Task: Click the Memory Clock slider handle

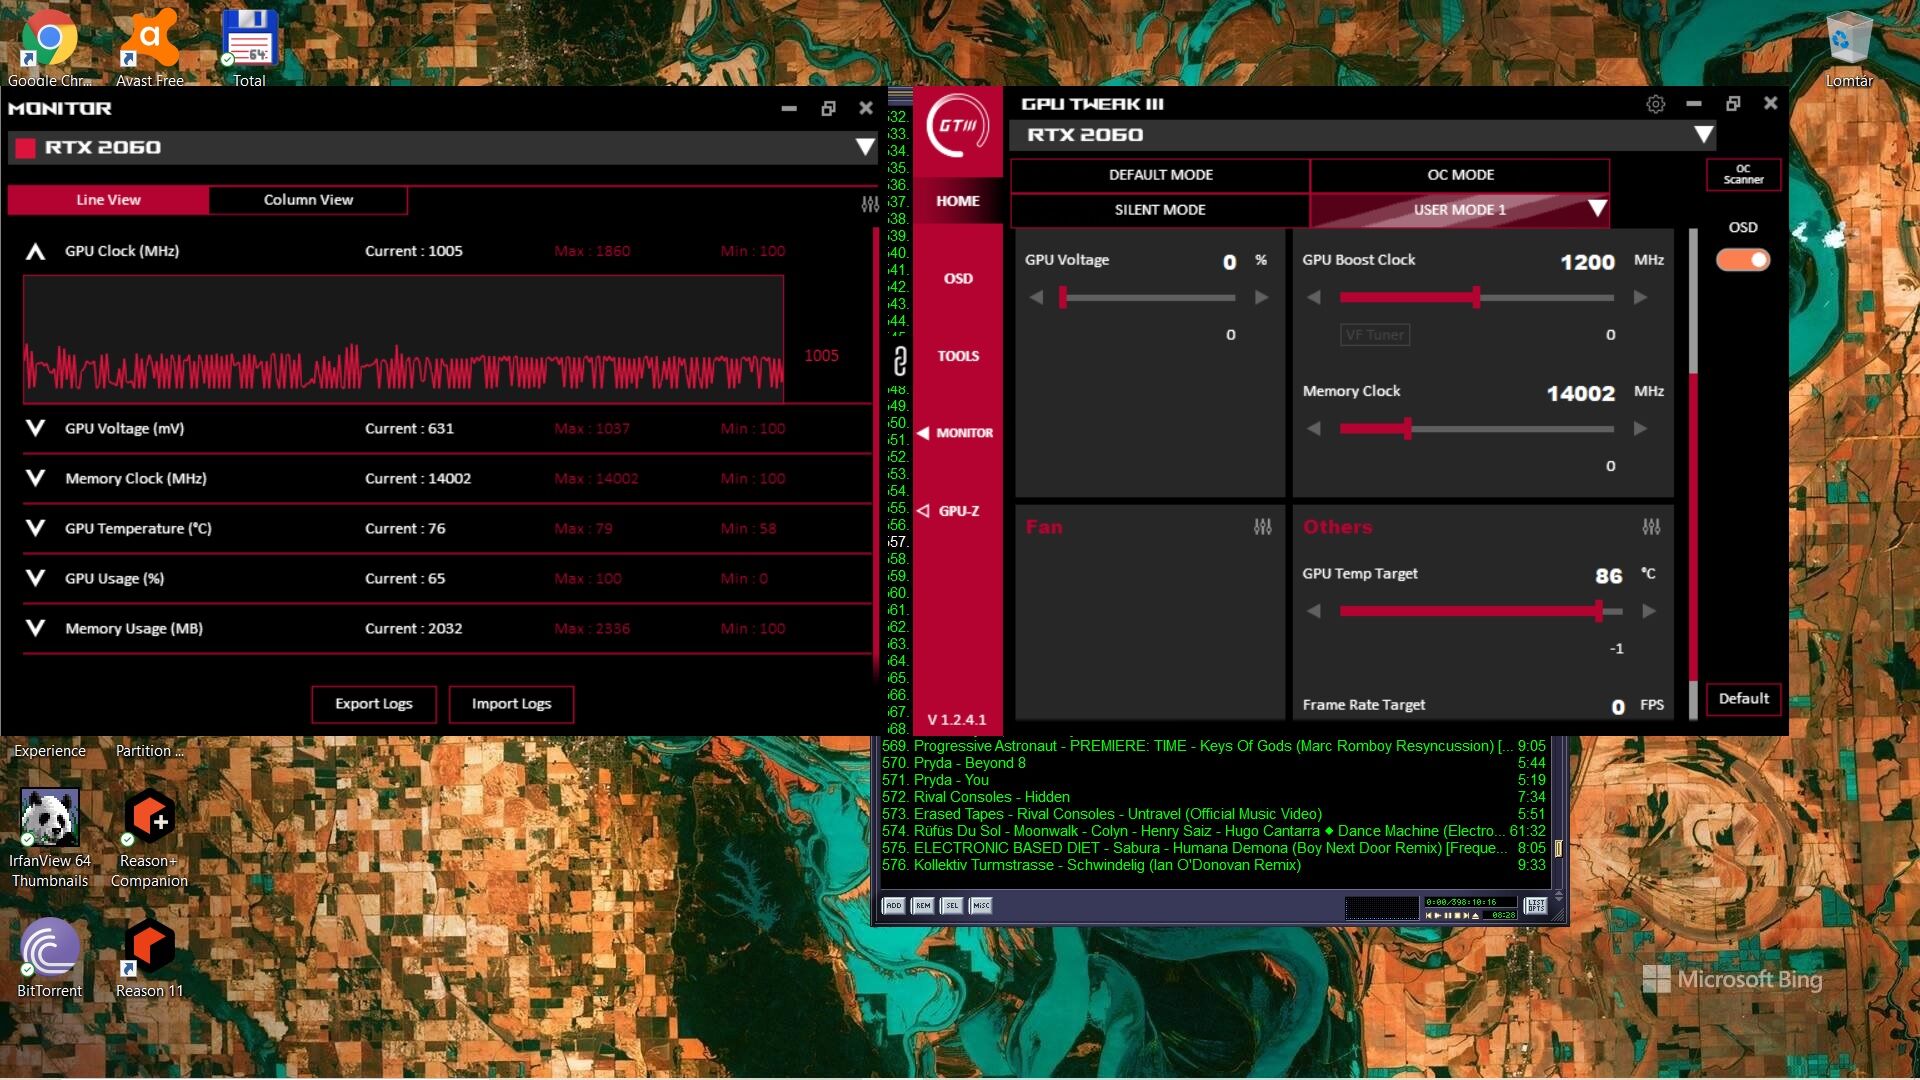Action: click(x=1407, y=428)
